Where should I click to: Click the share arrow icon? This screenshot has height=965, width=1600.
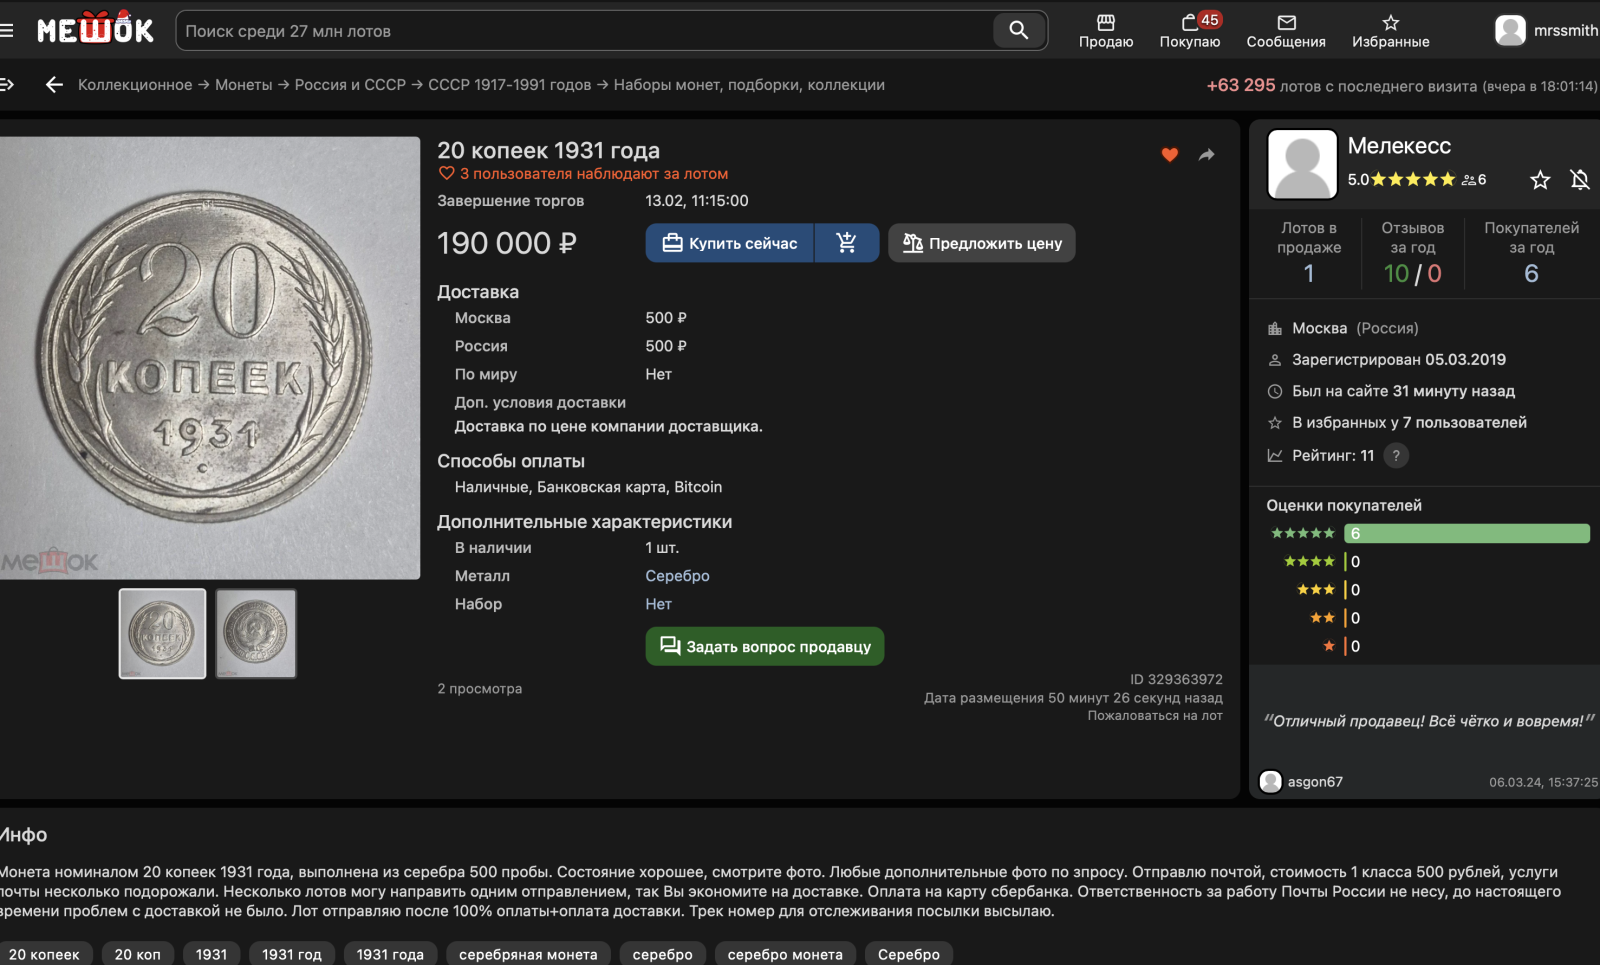(x=1206, y=155)
